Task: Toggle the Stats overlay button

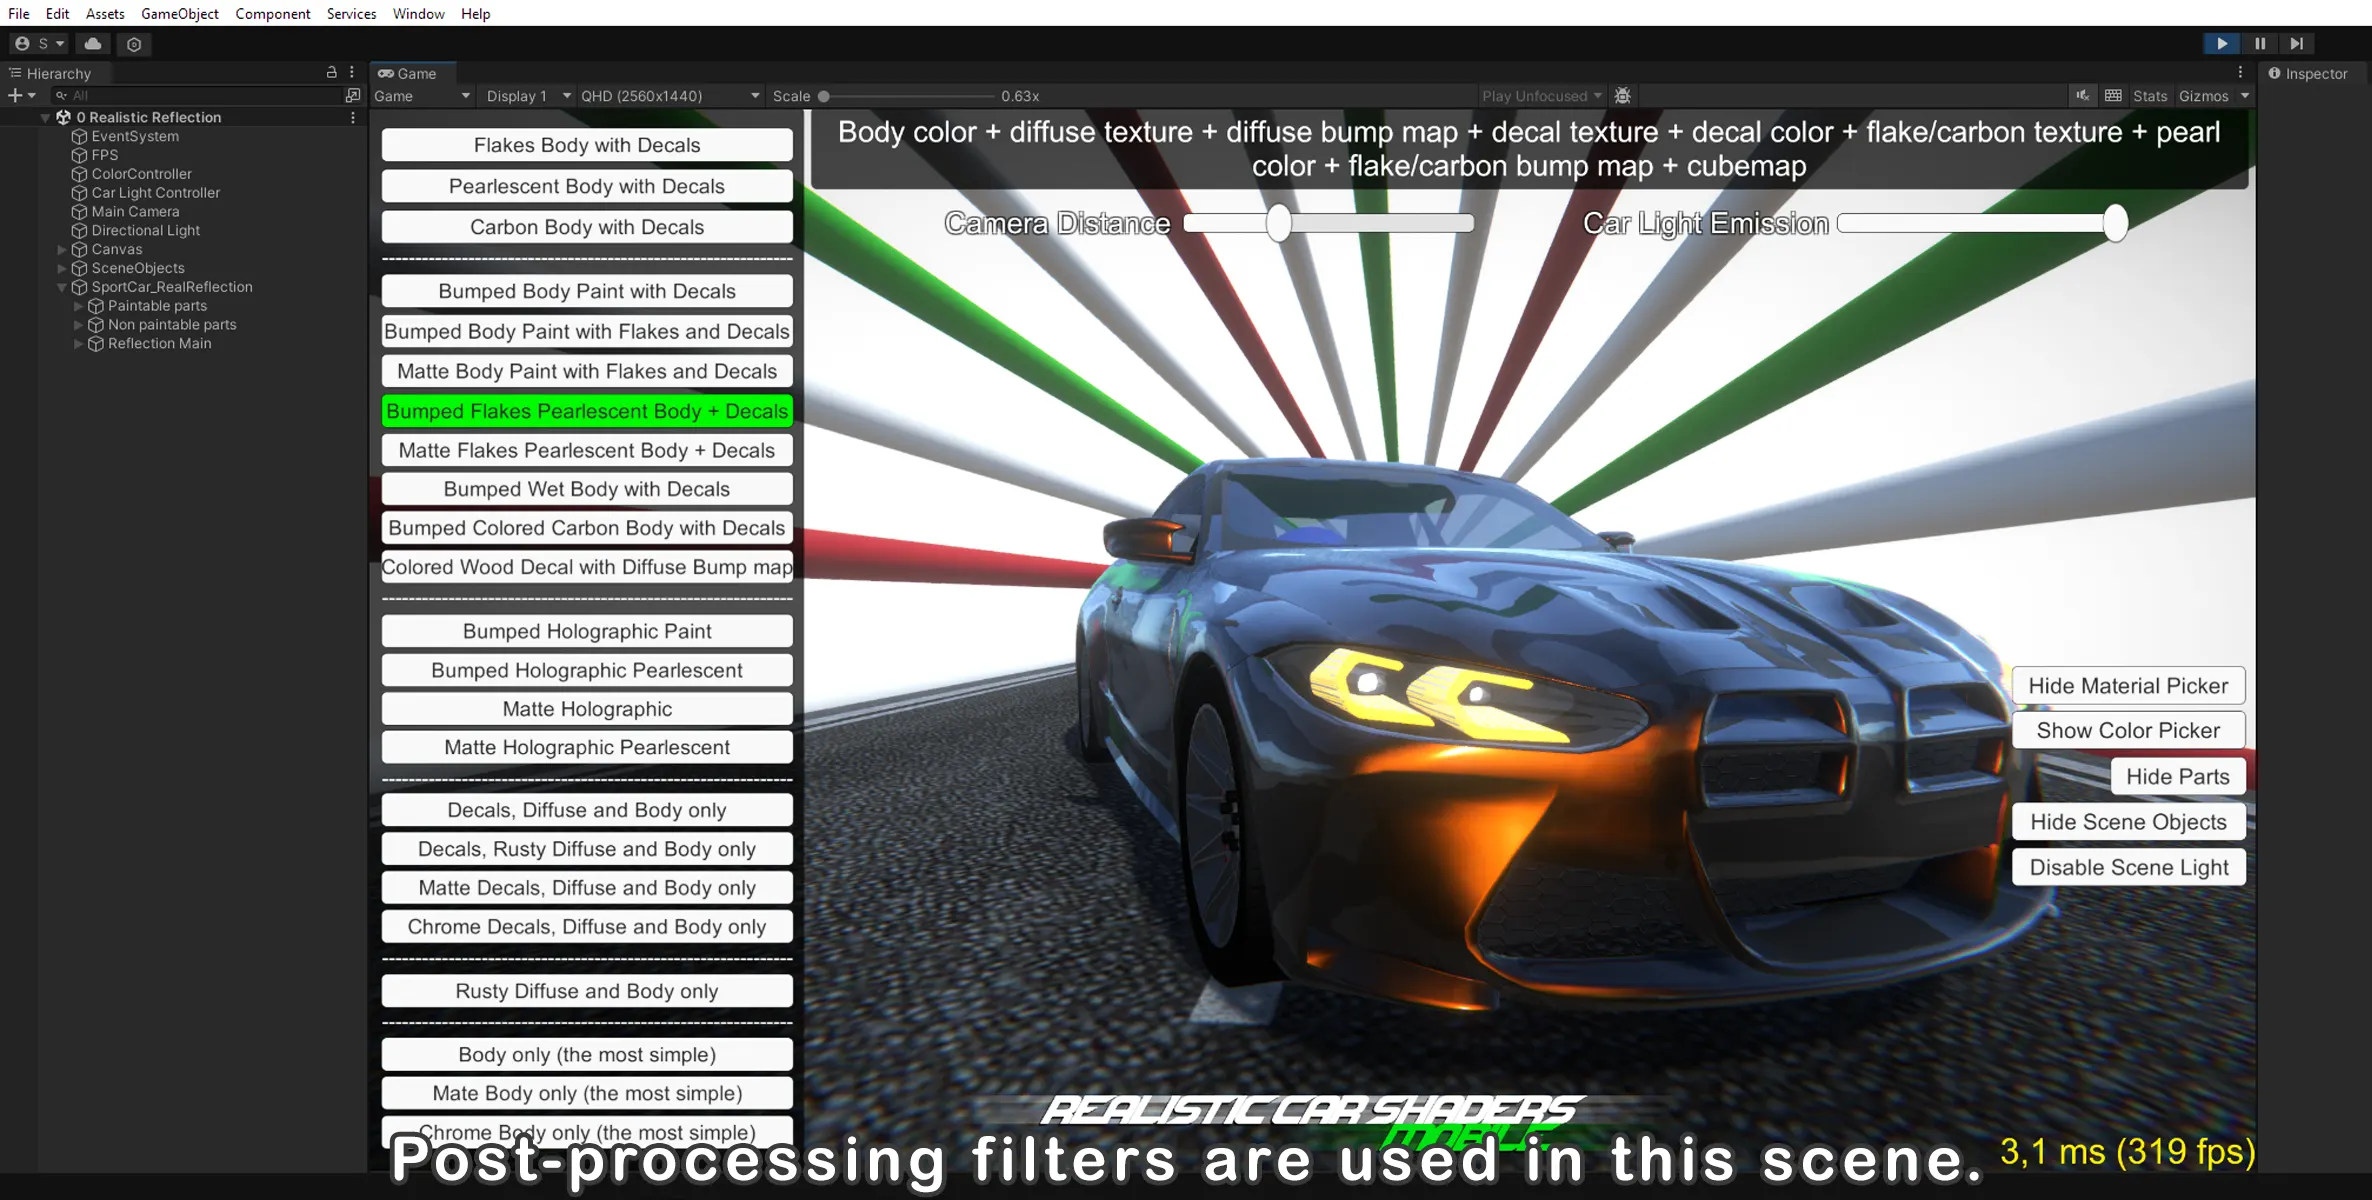Action: click(x=2149, y=96)
